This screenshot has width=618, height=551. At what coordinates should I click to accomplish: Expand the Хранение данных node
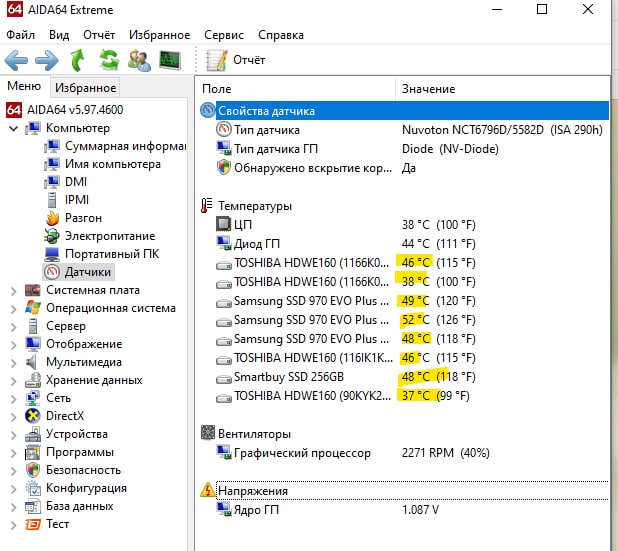pyautogui.click(x=13, y=381)
